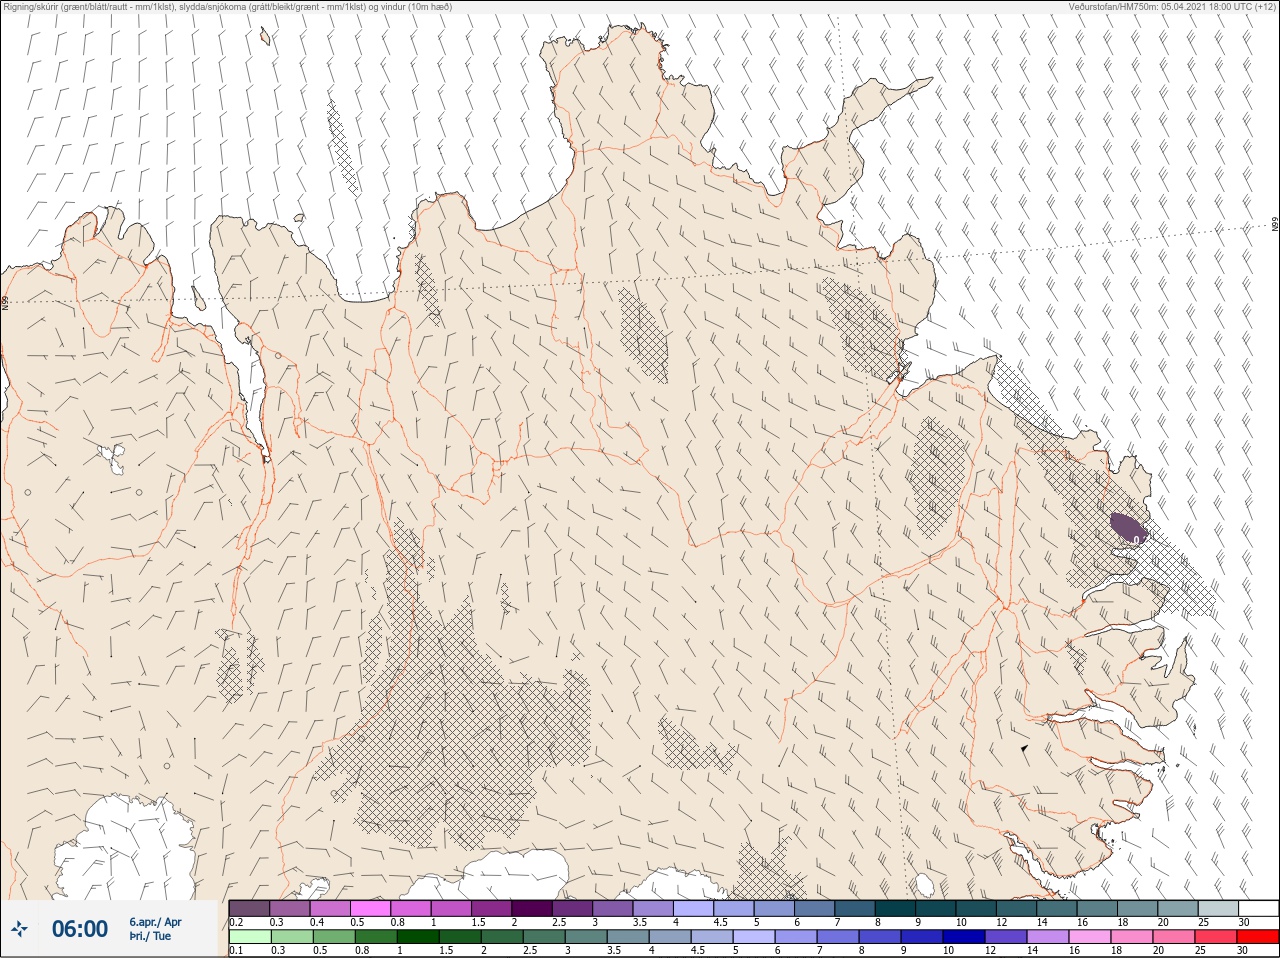The image size is (1280, 958).
Task: Click the '0.2' value label in the top legend row
Action: [236, 922]
